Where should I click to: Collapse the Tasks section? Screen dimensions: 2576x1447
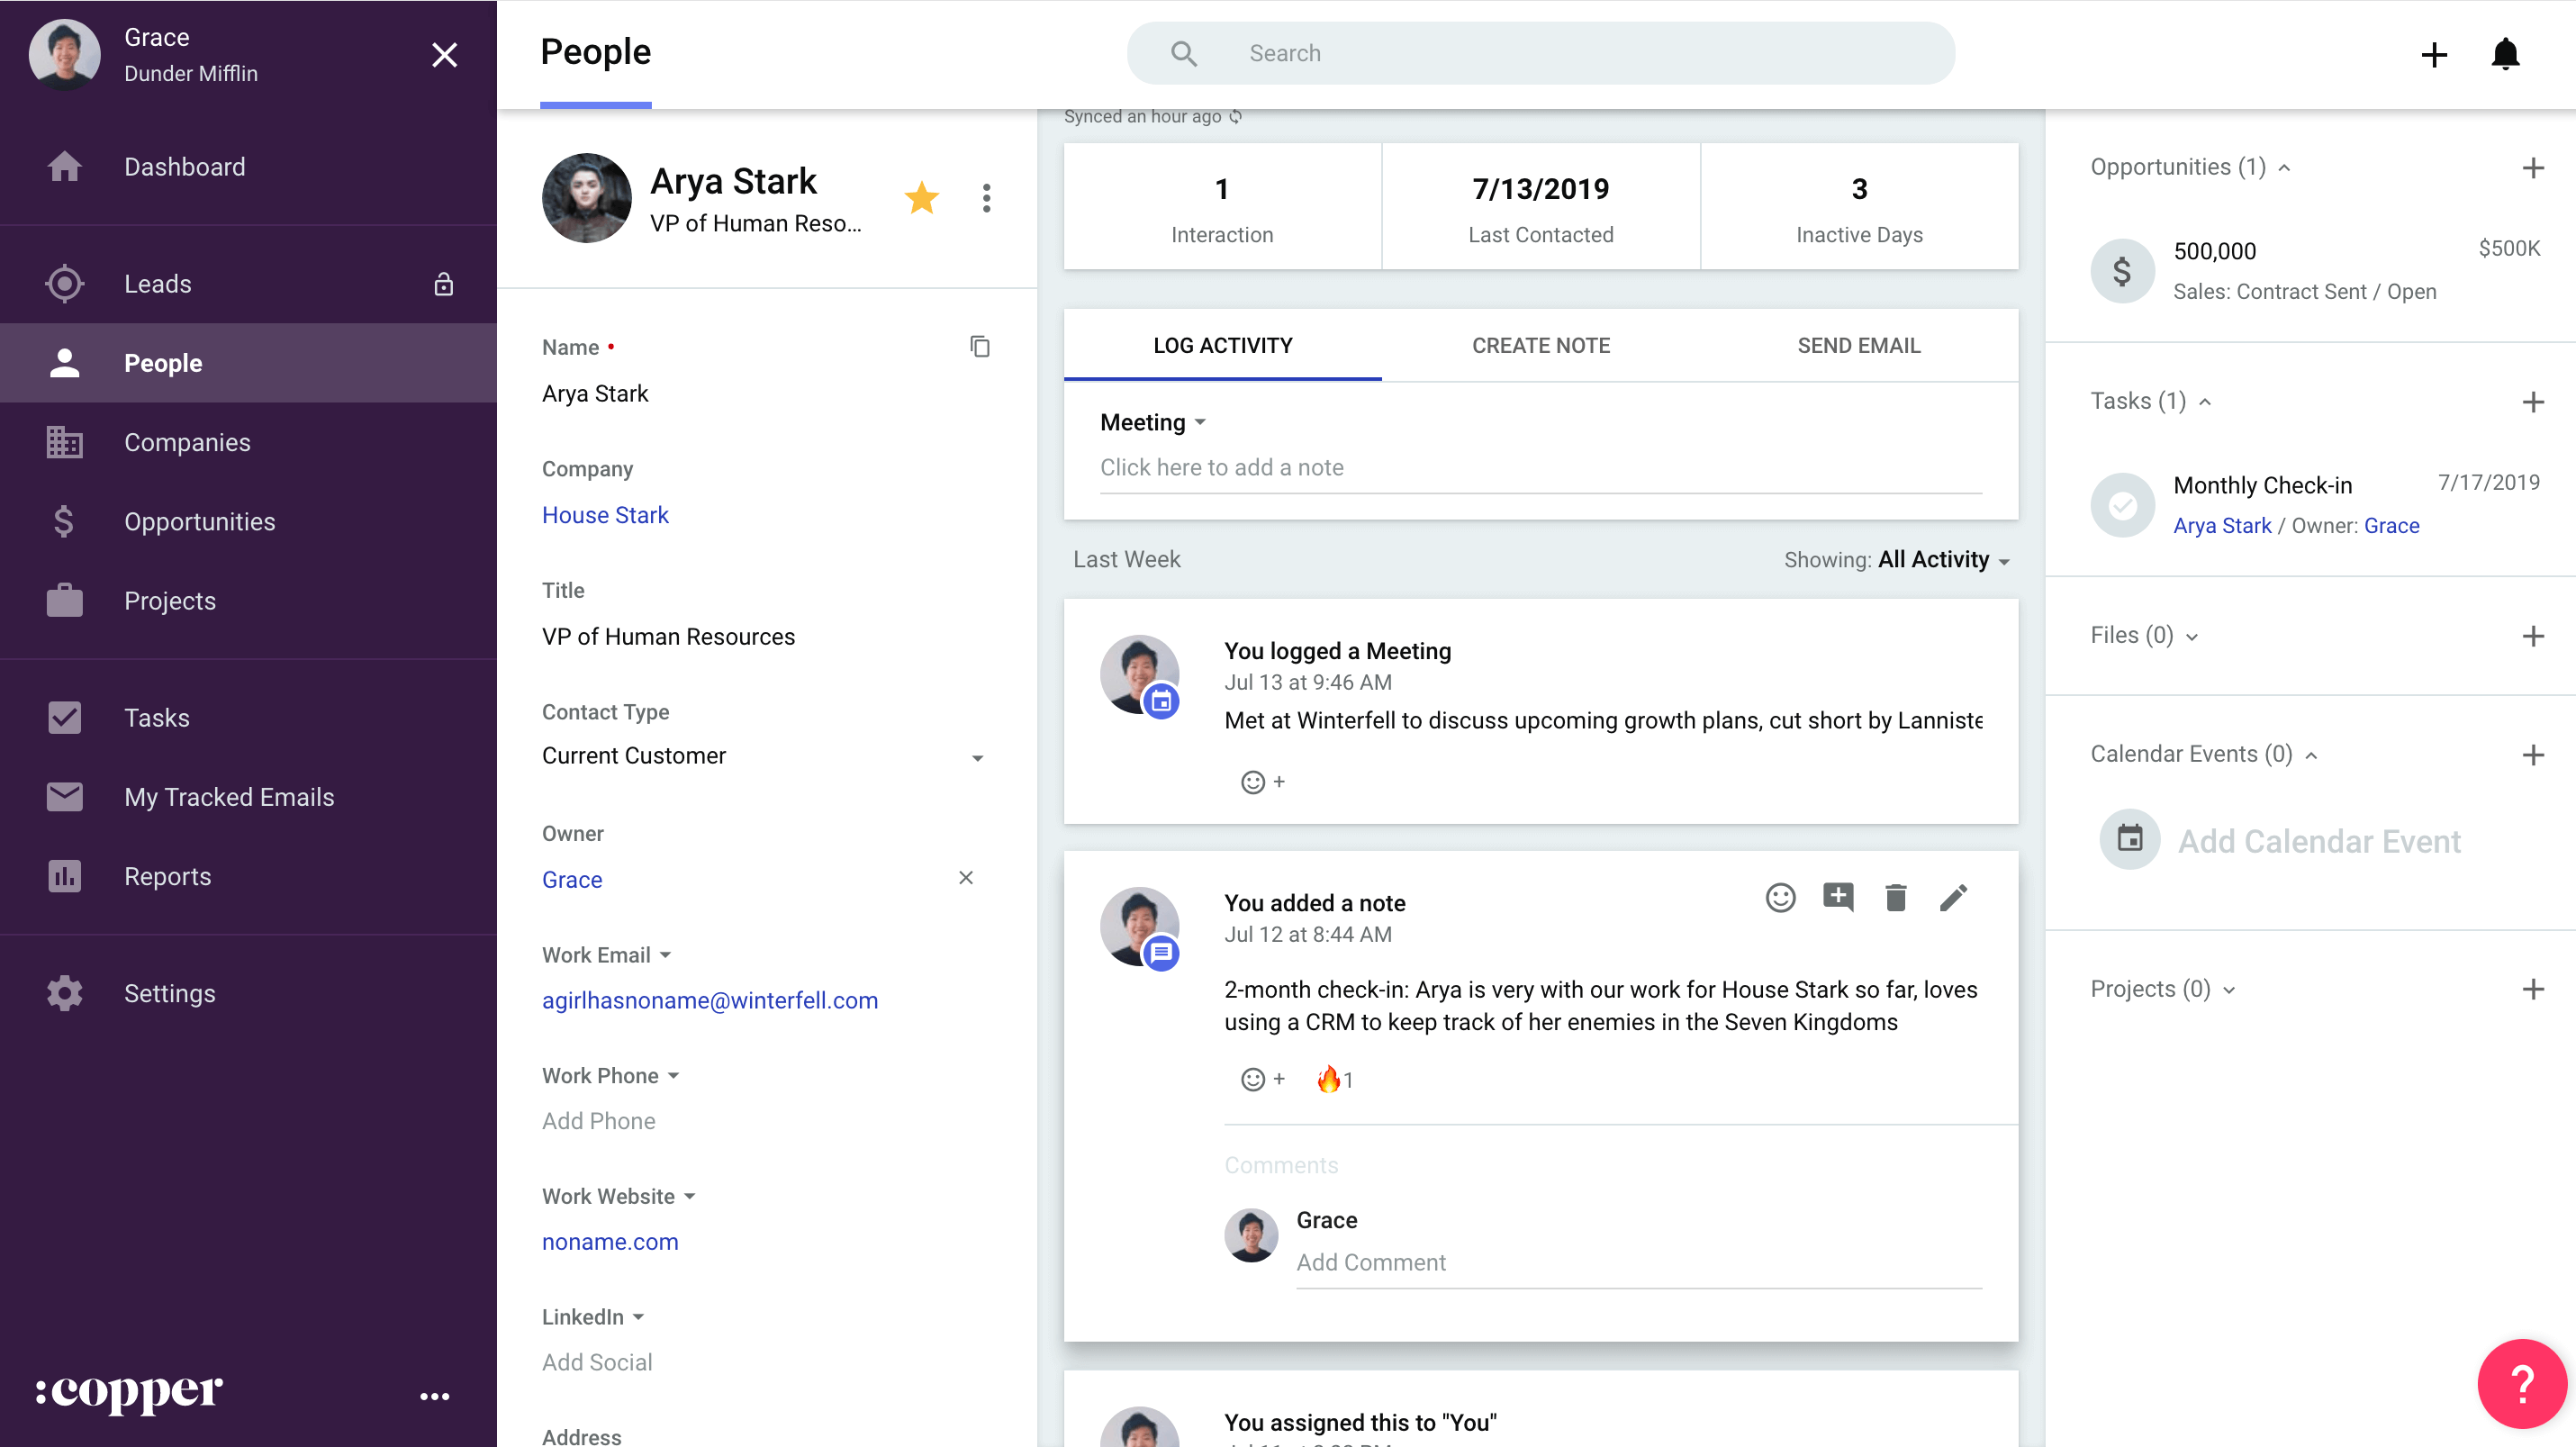[x=2205, y=402]
